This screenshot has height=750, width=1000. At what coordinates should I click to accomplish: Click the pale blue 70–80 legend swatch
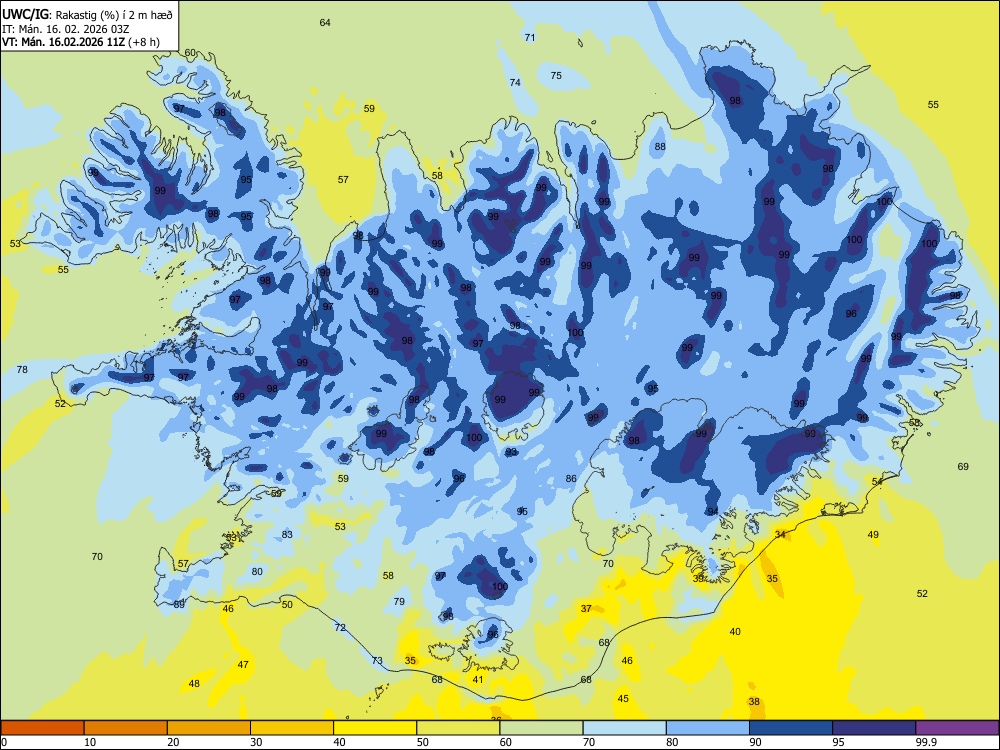[x=624, y=728]
